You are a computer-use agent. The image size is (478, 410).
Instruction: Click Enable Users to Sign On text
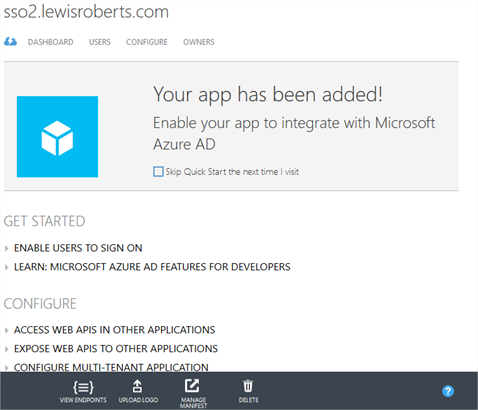[x=78, y=248]
